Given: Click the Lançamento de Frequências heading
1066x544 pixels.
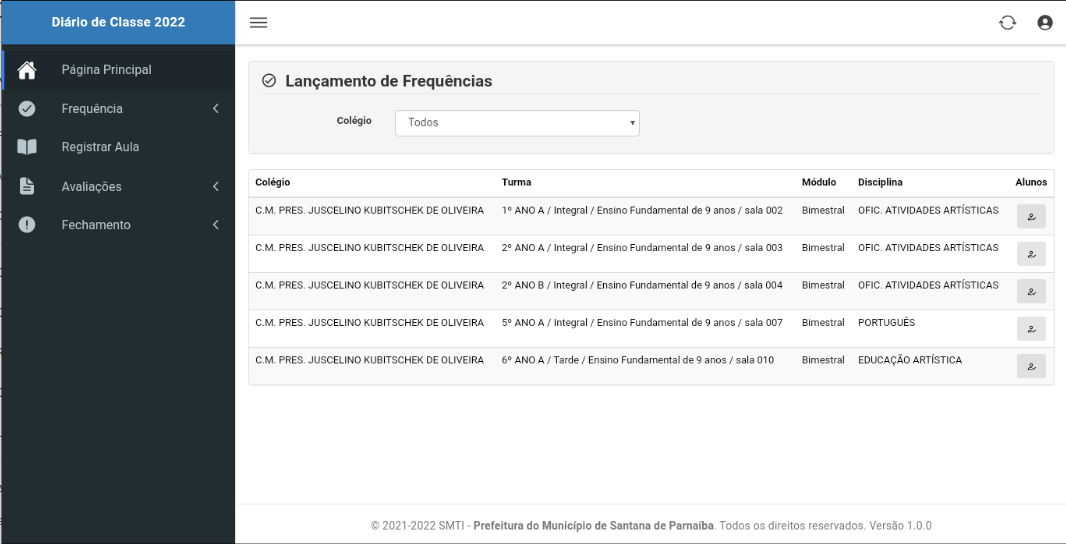Looking at the screenshot, I should click(x=388, y=82).
